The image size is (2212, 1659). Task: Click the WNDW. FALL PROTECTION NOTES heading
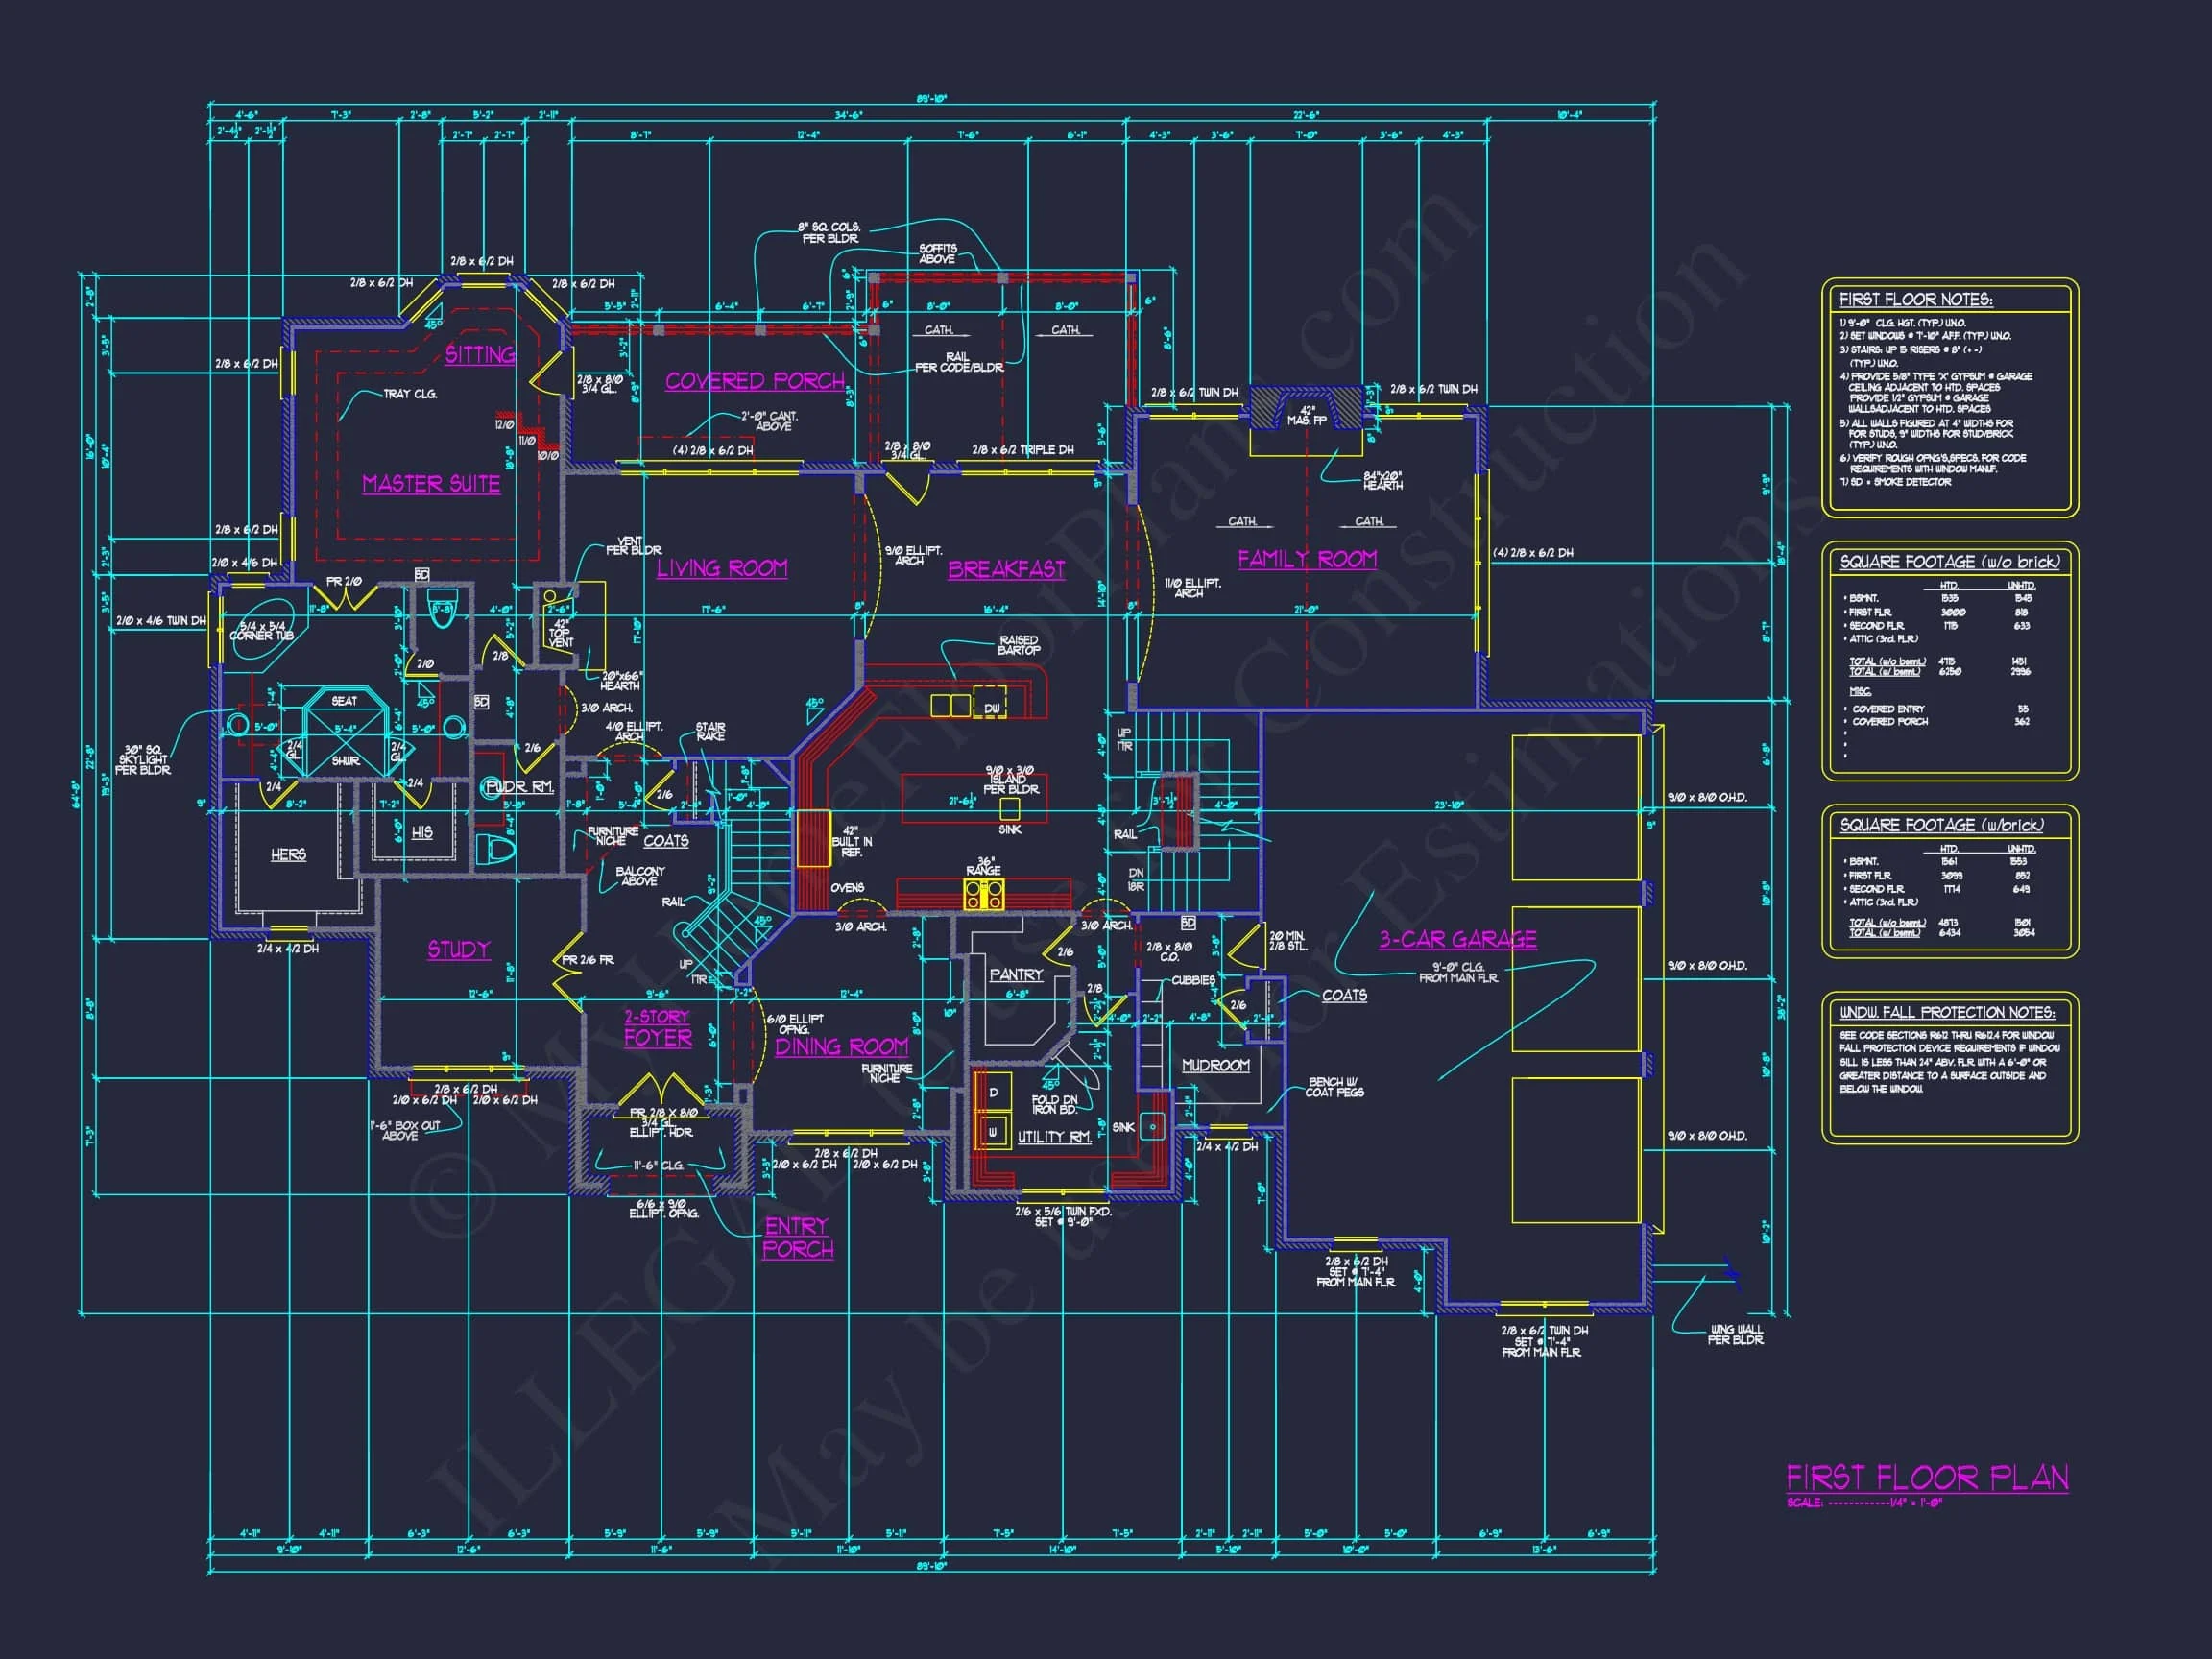[x=1947, y=1012]
